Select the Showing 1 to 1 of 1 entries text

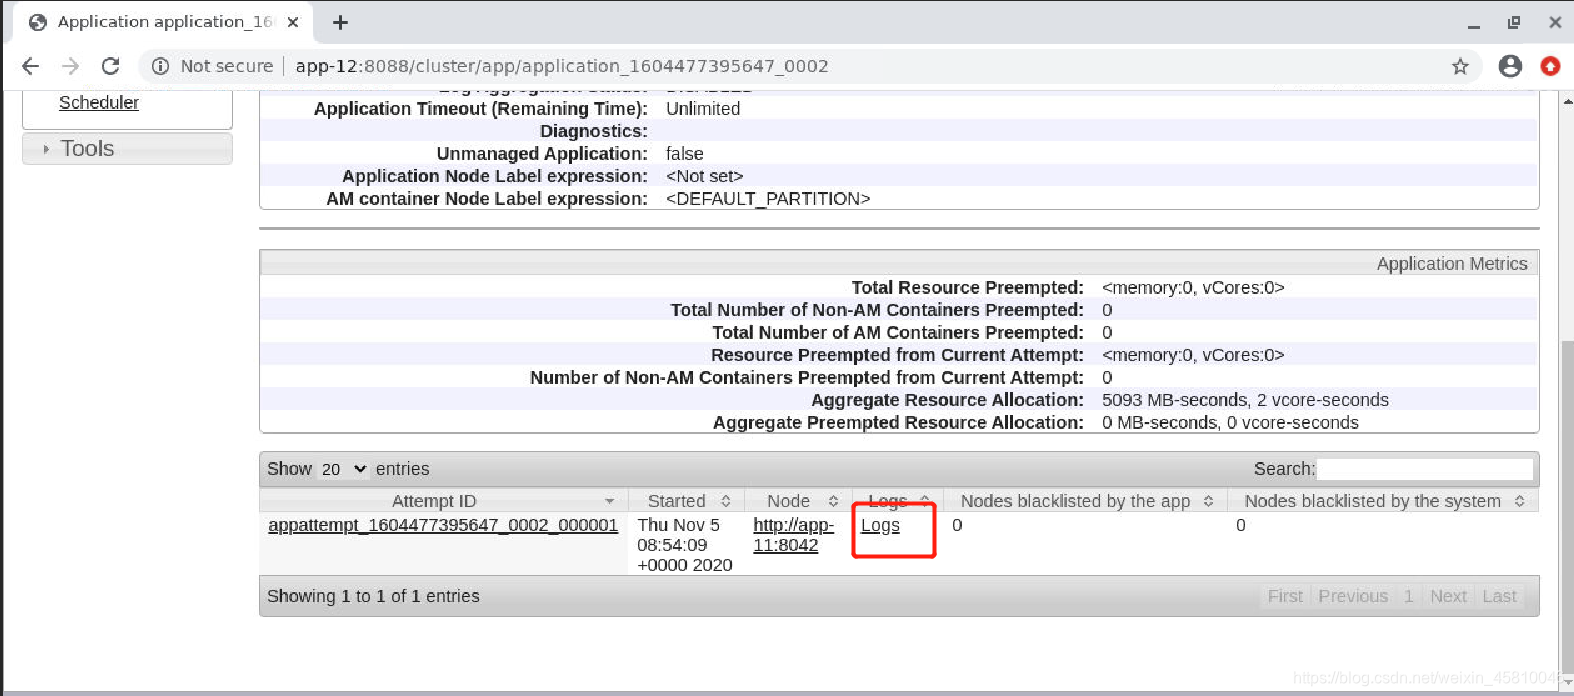[x=373, y=596]
